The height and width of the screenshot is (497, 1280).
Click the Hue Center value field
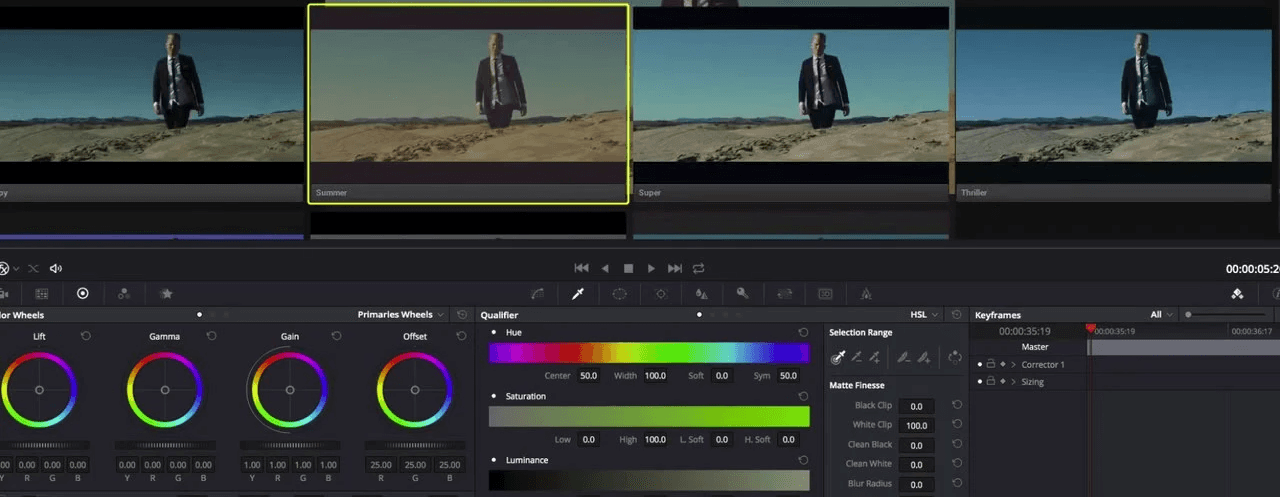tap(588, 376)
